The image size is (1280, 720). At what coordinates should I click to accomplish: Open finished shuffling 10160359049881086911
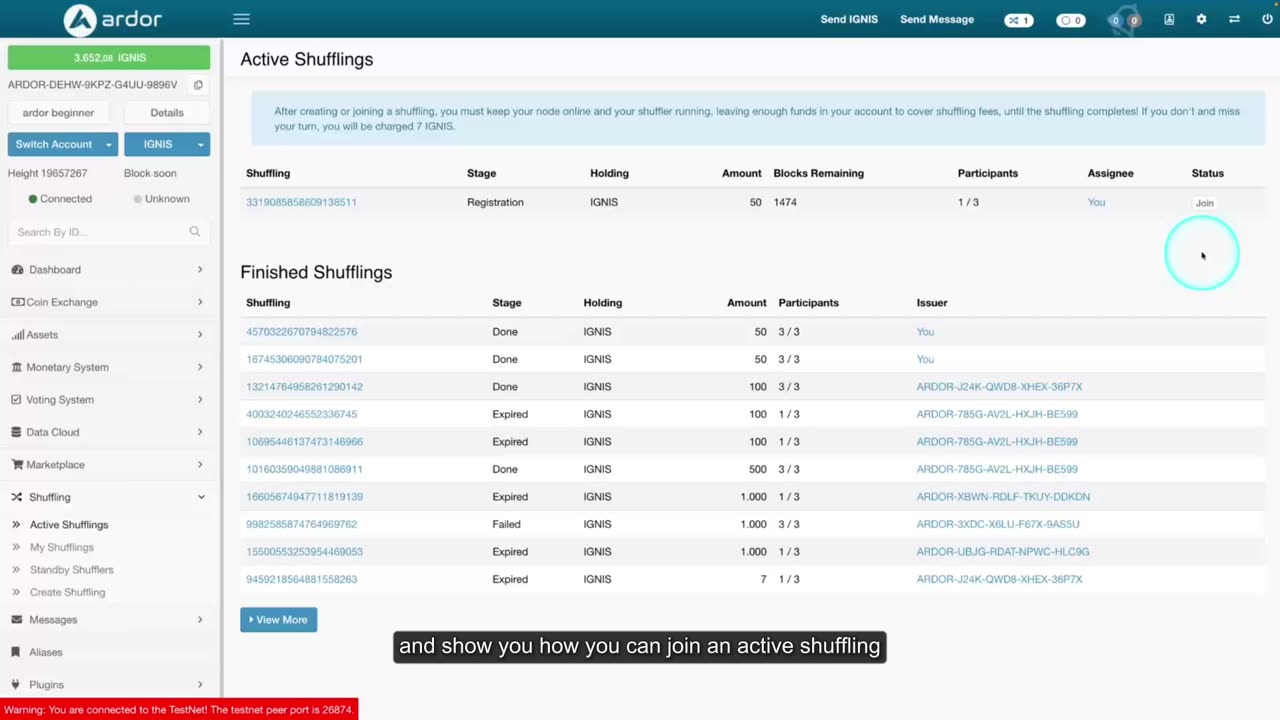coord(304,469)
